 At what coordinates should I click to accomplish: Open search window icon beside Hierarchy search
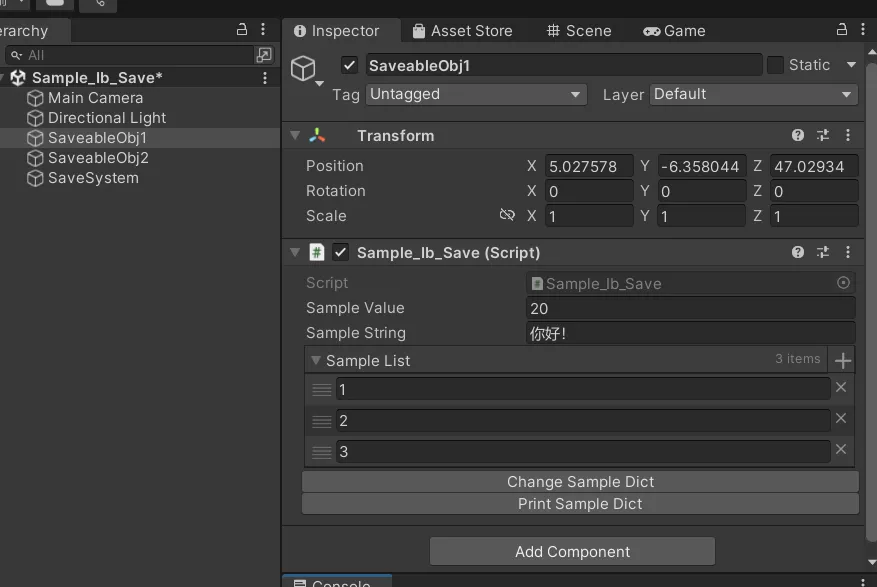coord(264,55)
